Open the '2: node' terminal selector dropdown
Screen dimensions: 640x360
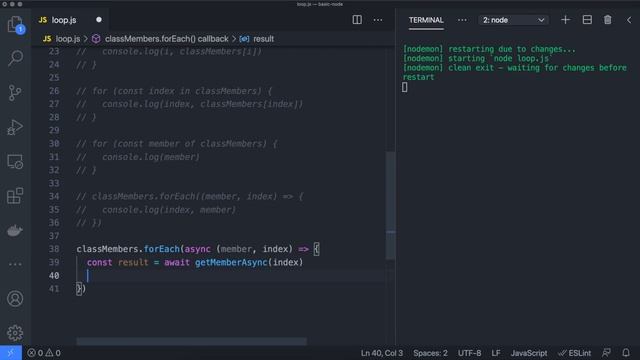[513, 20]
